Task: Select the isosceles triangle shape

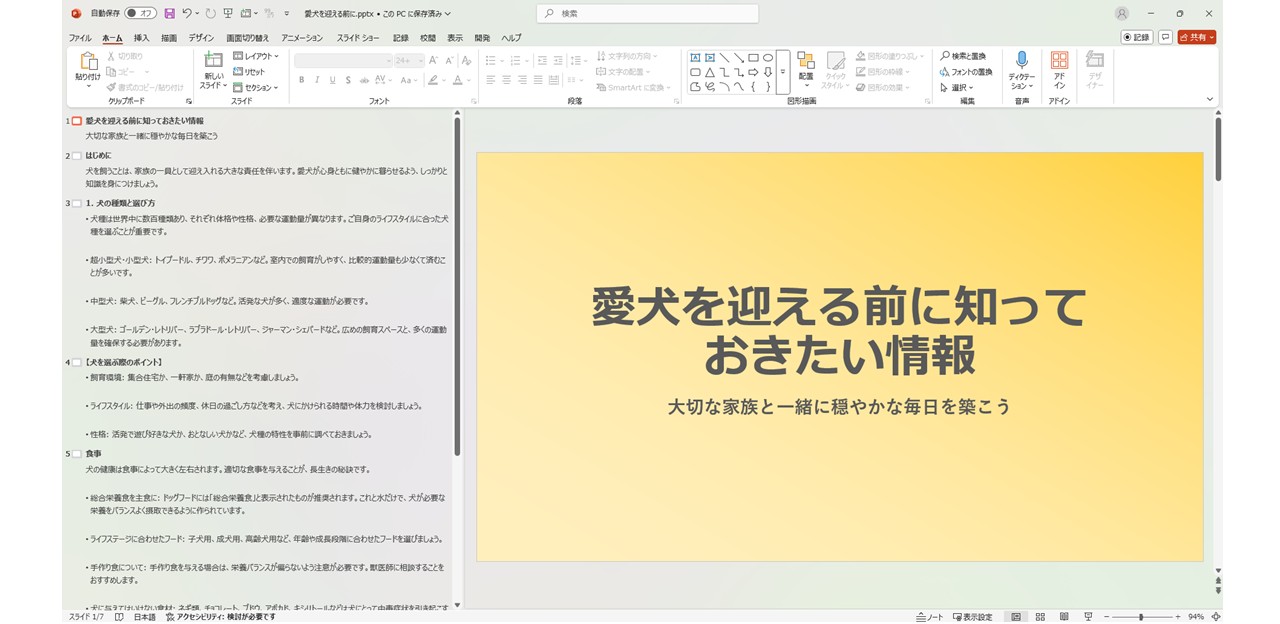Action: 709,72
